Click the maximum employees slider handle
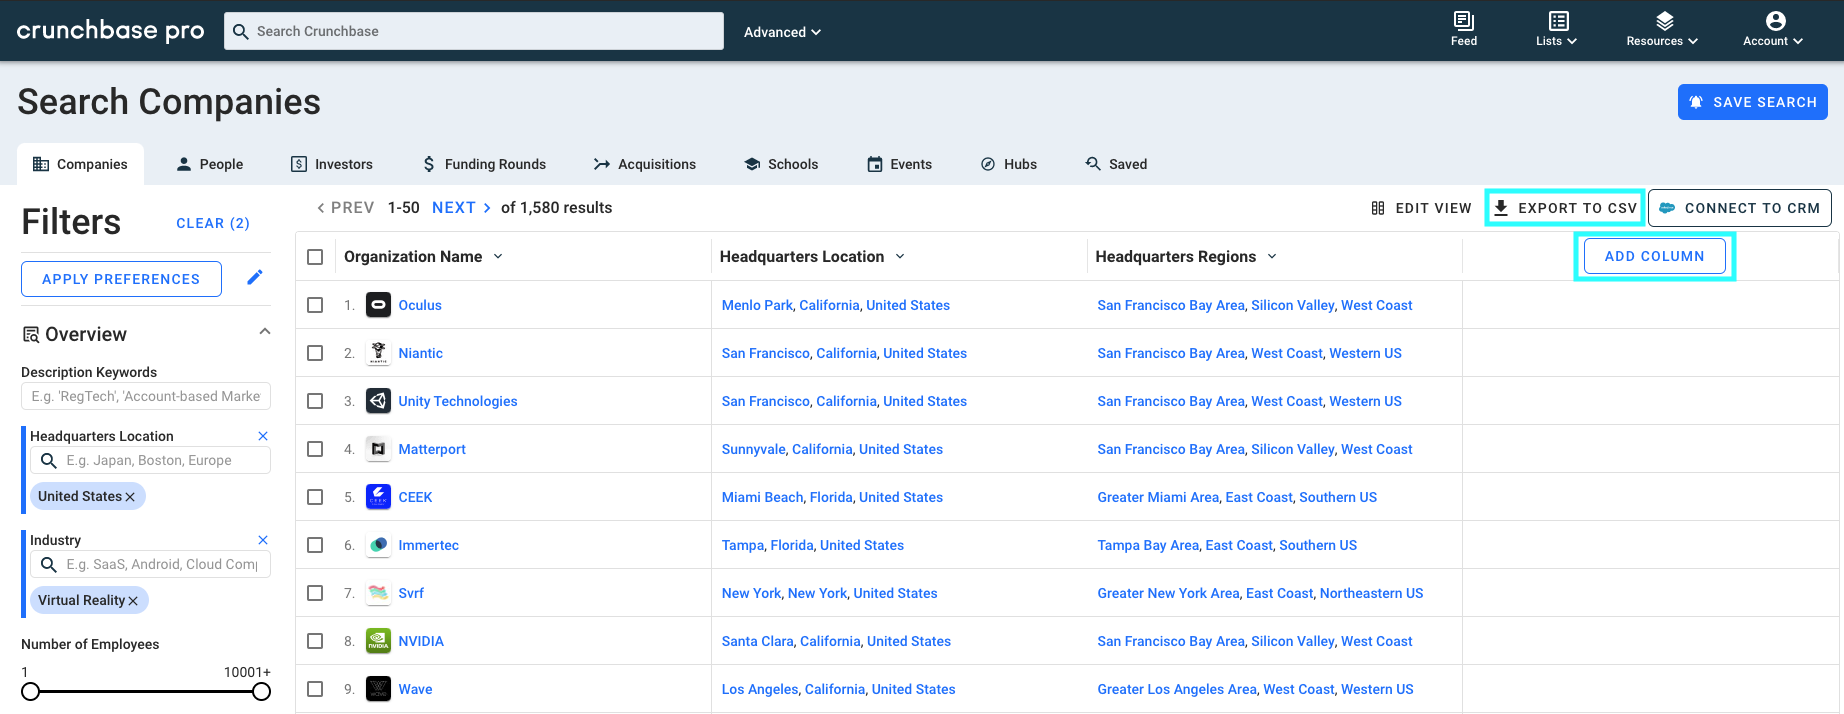The image size is (1844, 714). 261,691
